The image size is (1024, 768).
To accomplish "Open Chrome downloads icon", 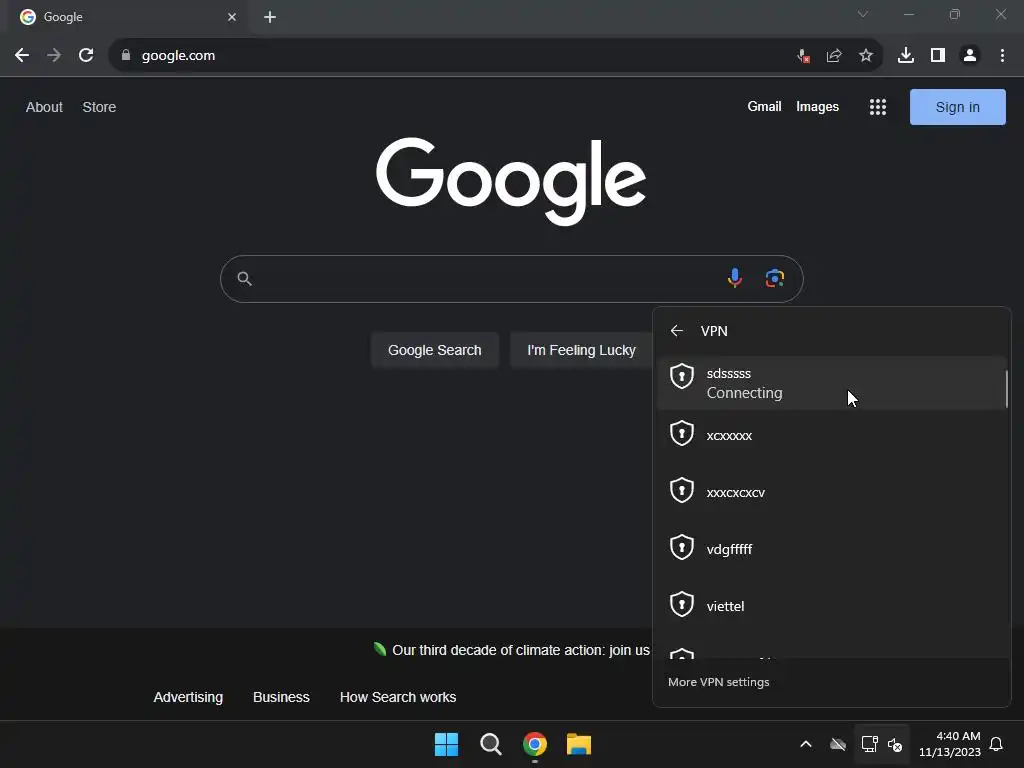I will point(906,56).
